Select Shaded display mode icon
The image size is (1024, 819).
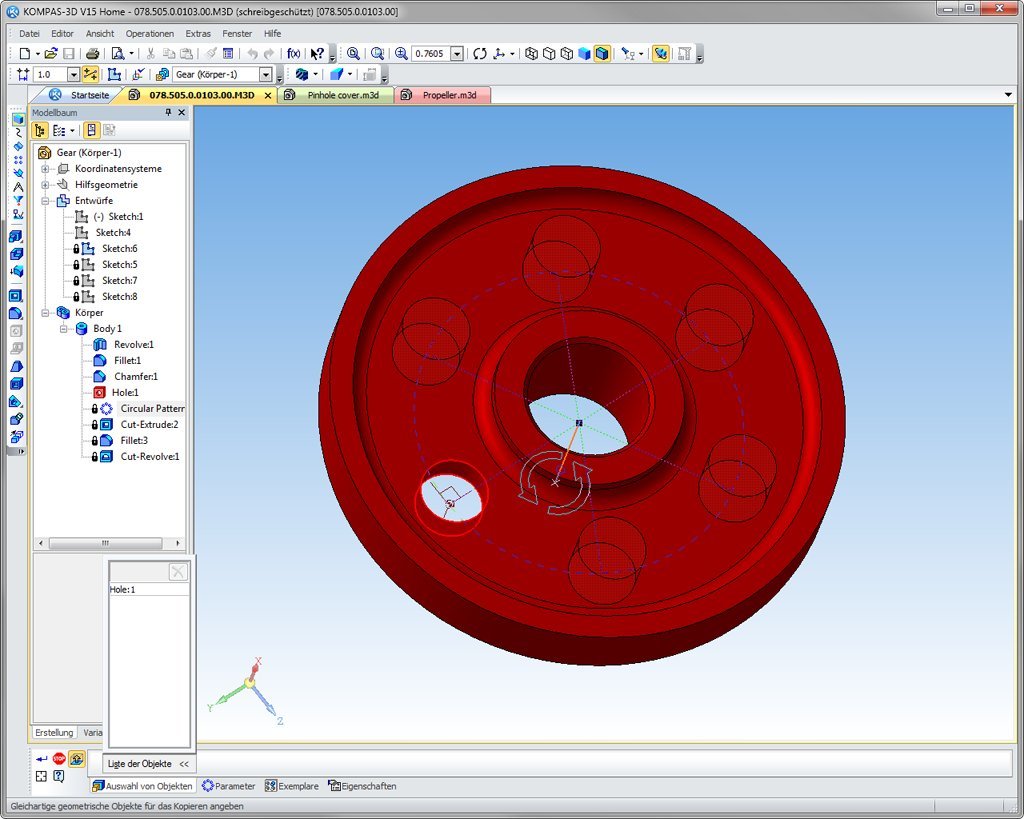584,54
